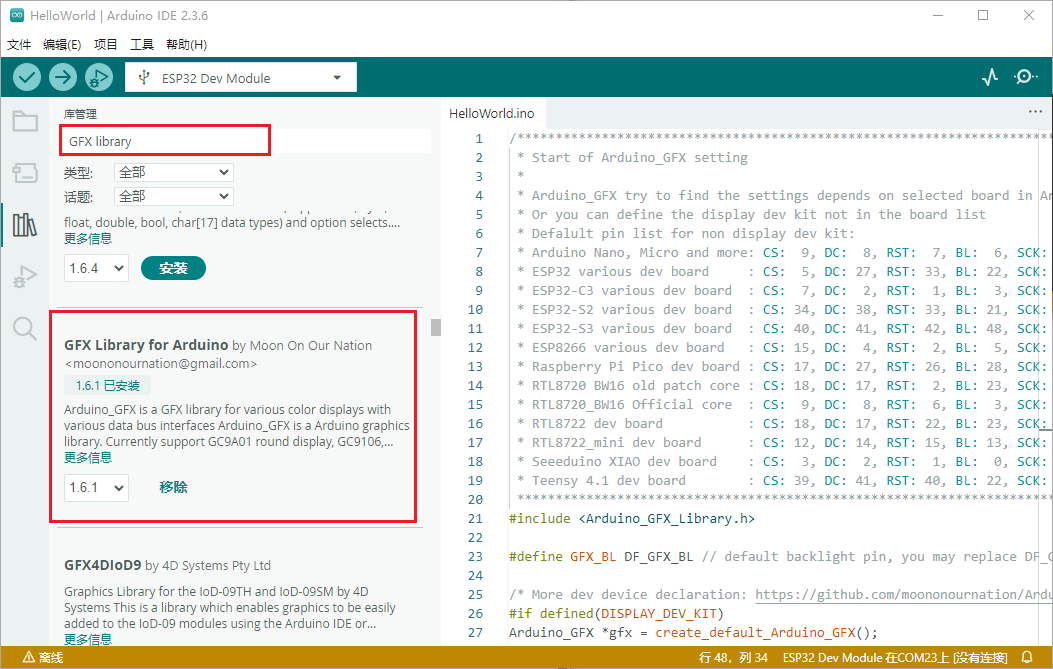The image size is (1053, 669).
Task: Click the 'moononournation@gmail.com' author email text
Action: tap(161, 363)
